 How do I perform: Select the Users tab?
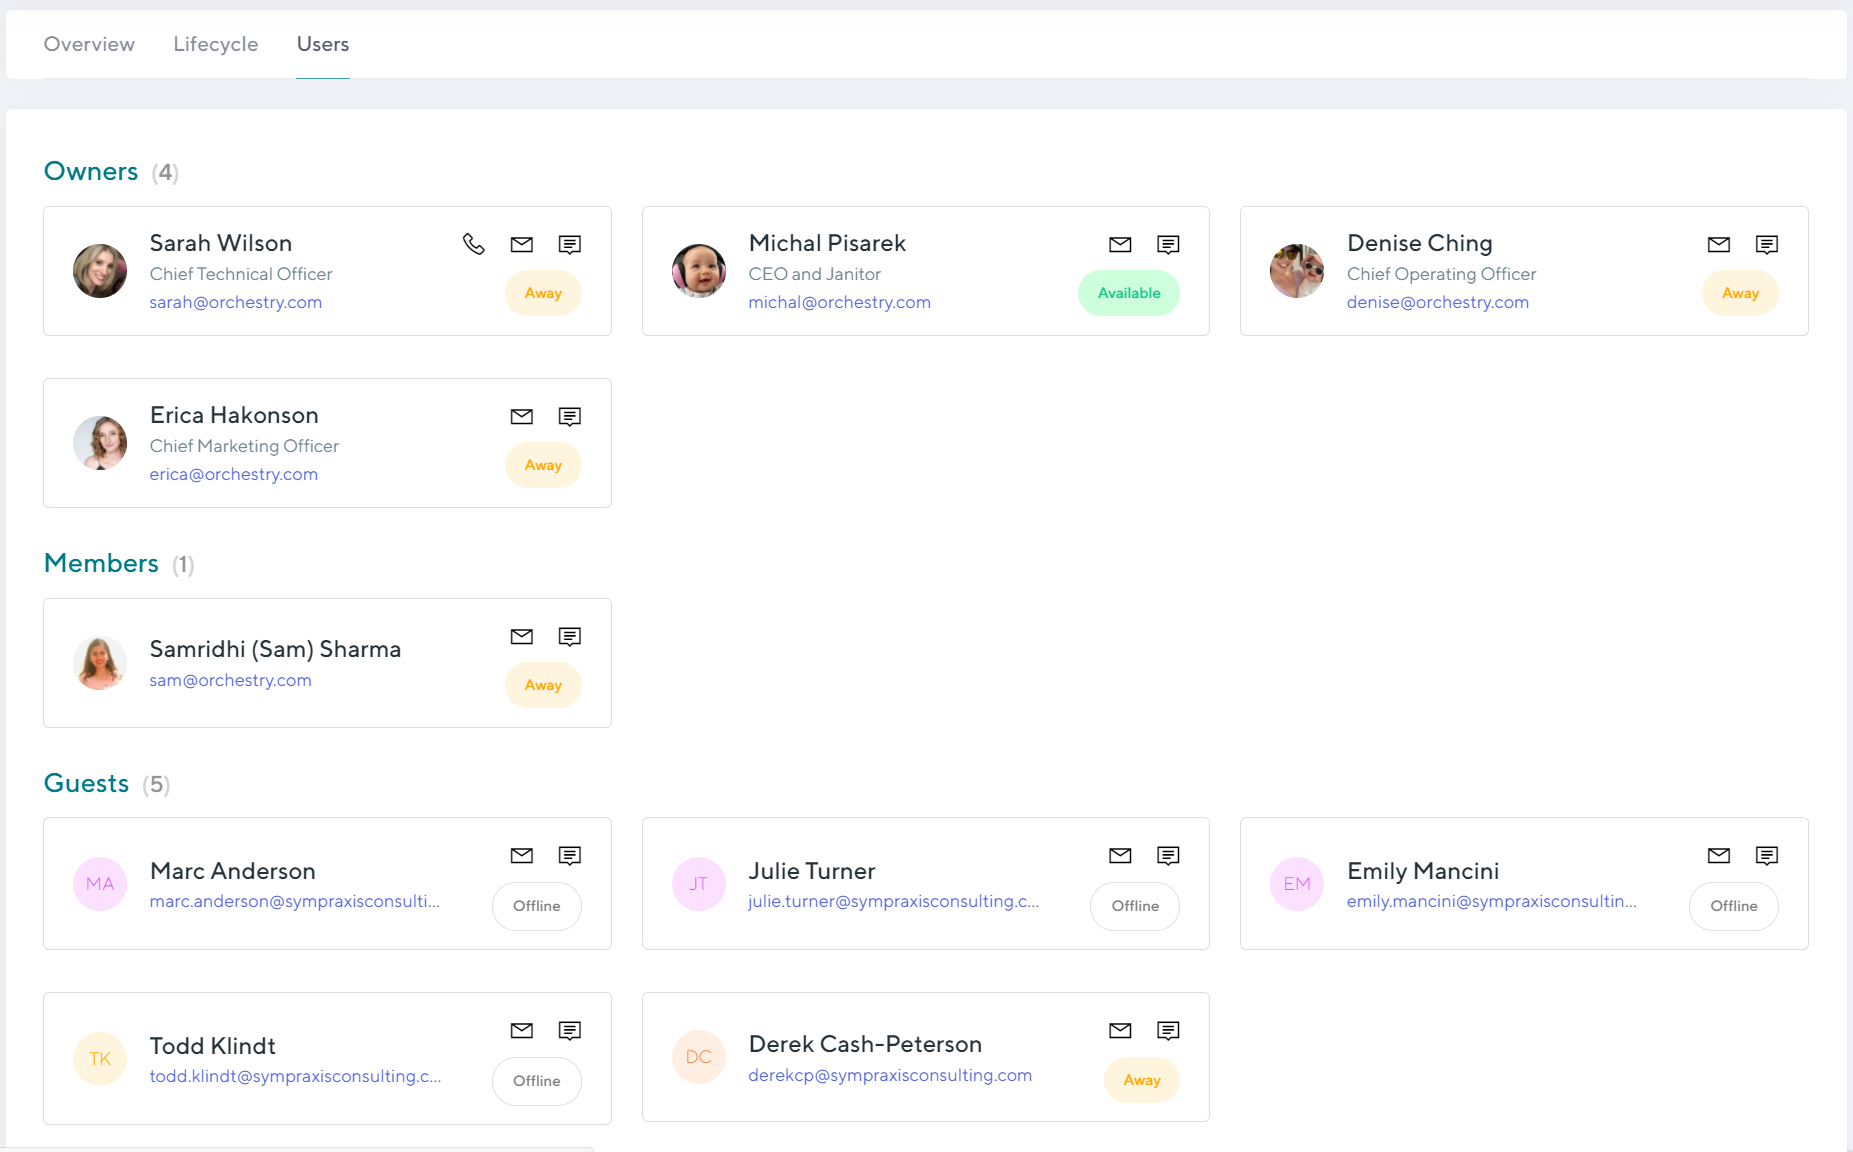(322, 44)
